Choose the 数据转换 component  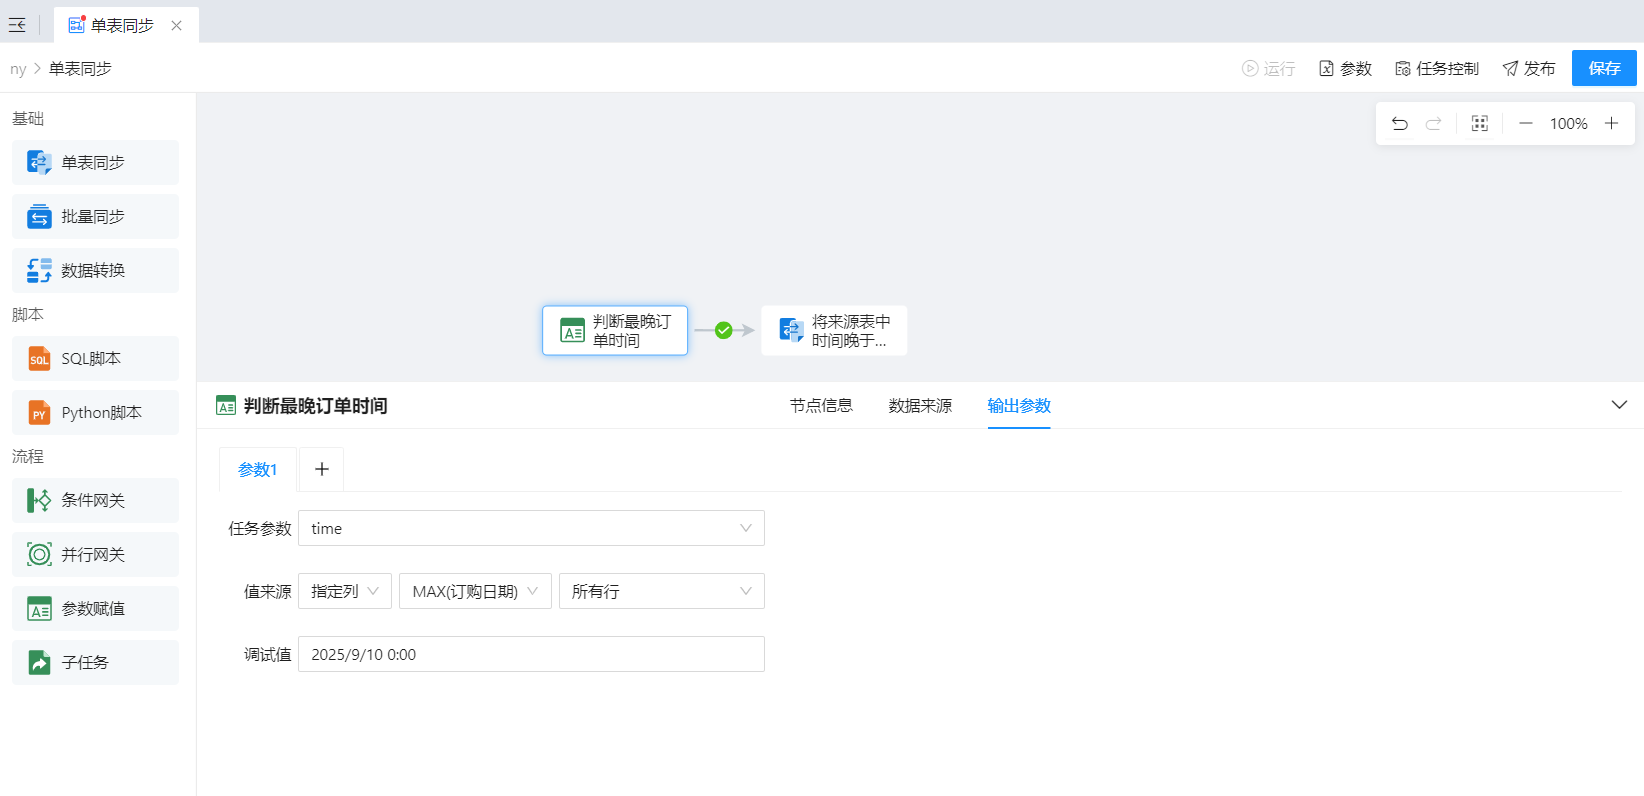[x=95, y=270]
